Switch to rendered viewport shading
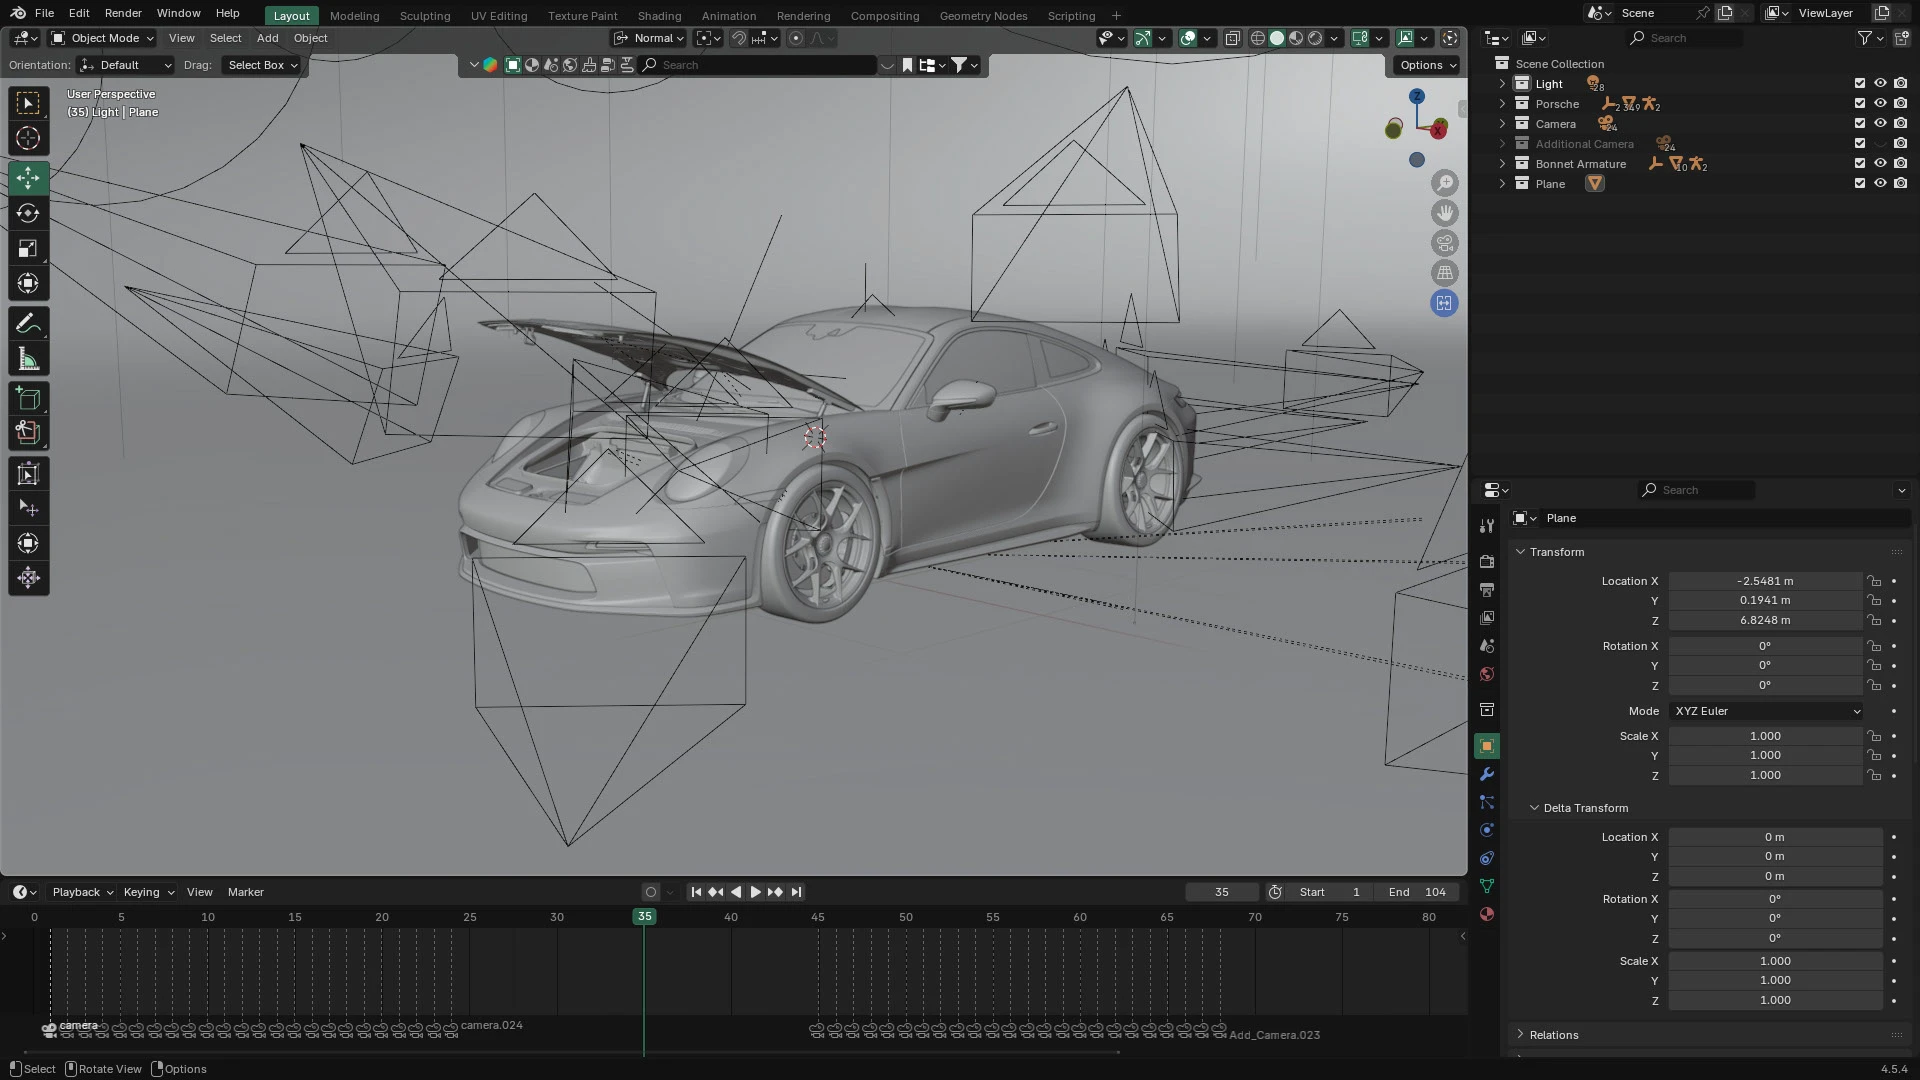 [x=1313, y=38]
